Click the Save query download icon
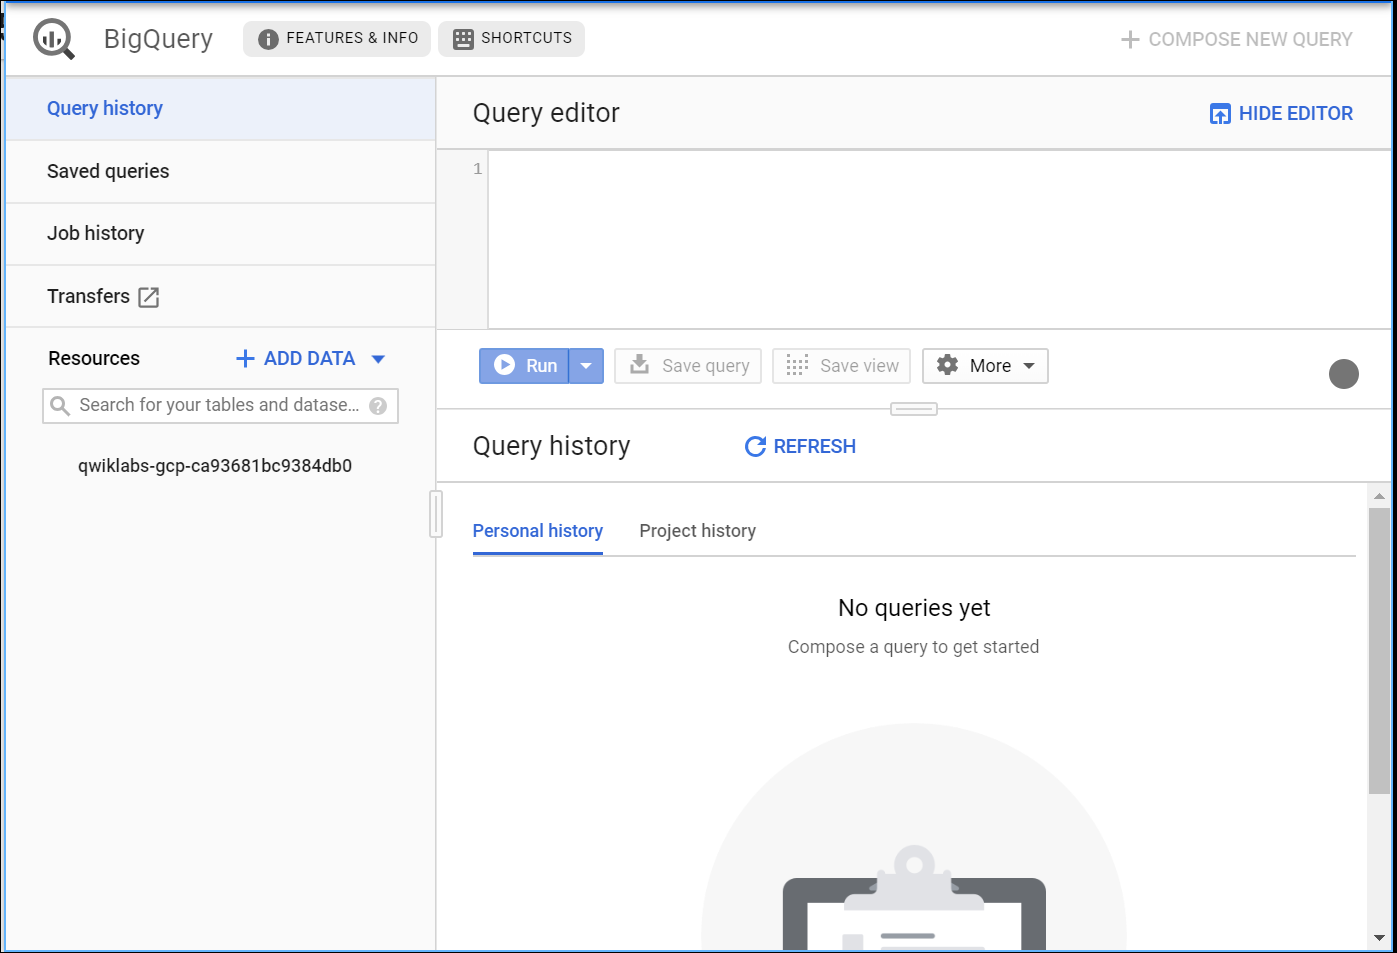1397x953 pixels. tap(640, 365)
